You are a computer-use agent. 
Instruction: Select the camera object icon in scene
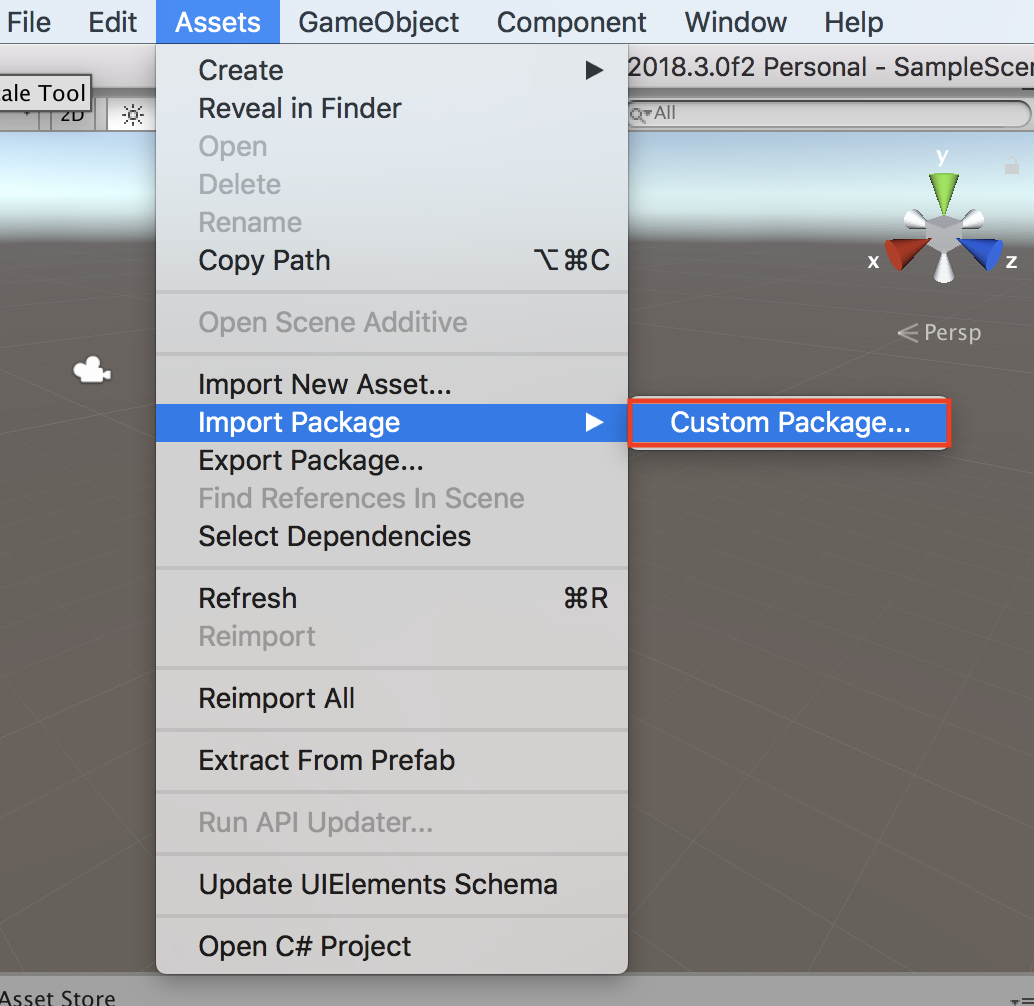click(x=92, y=371)
